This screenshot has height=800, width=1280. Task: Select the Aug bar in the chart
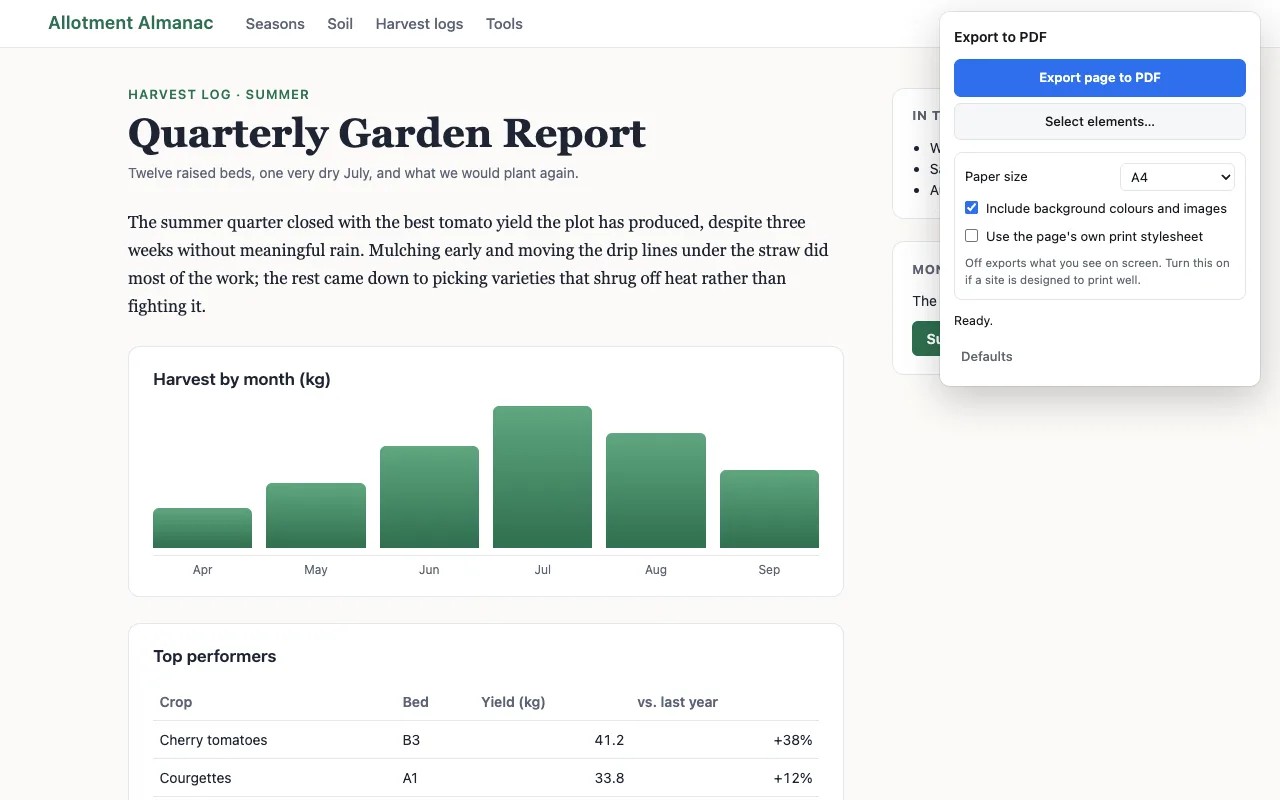click(x=656, y=490)
